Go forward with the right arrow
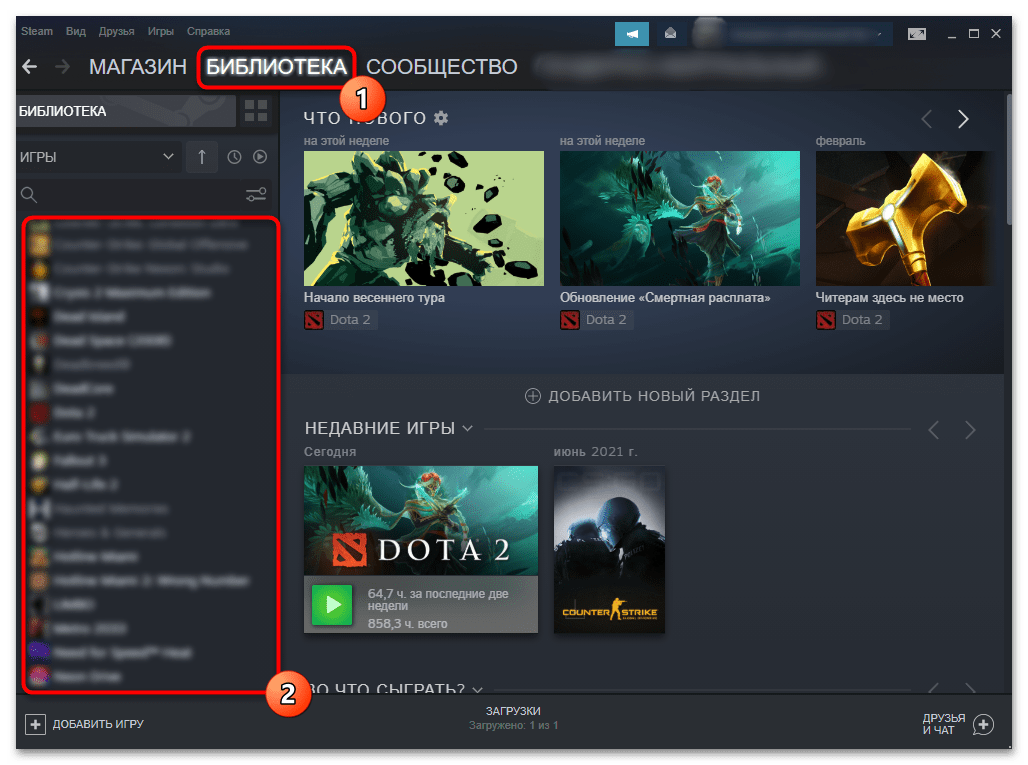 pyautogui.click(x=62, y=66)
